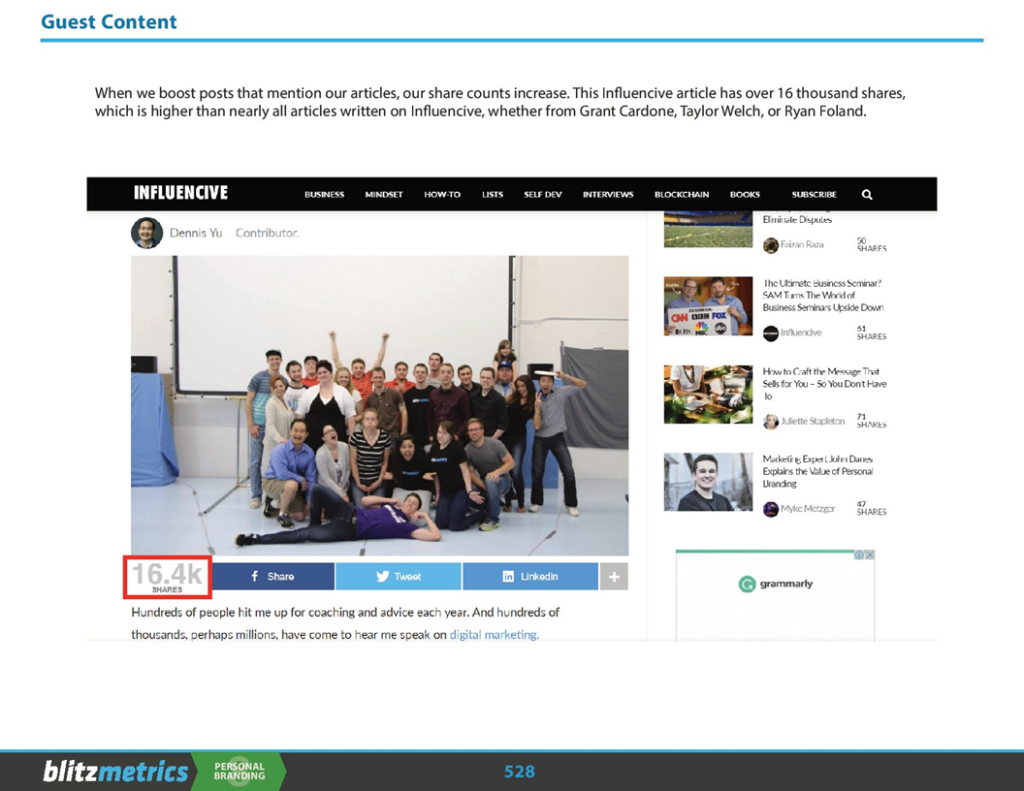Open How to Craft the Message article
Image resolution: width=1024 pixels, height=791 pixels.
824,383
